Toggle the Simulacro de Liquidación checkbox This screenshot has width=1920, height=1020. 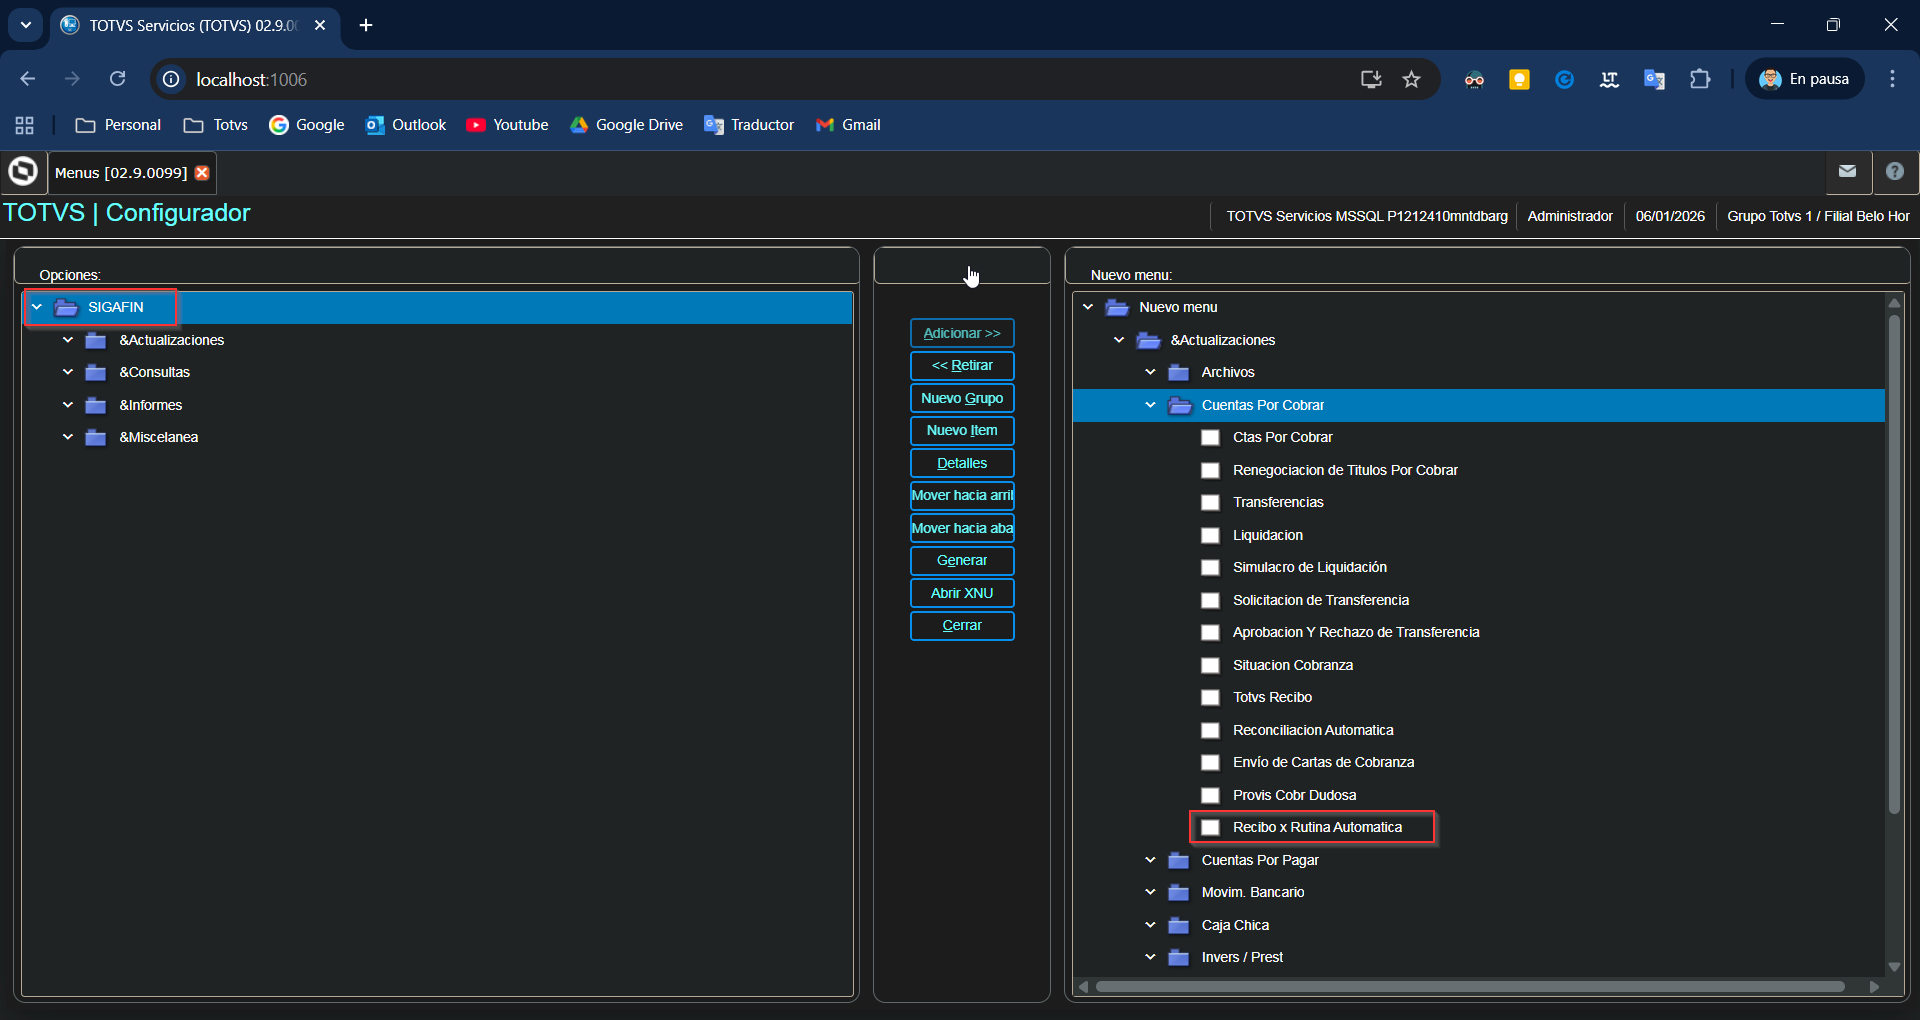[1210, 567]
